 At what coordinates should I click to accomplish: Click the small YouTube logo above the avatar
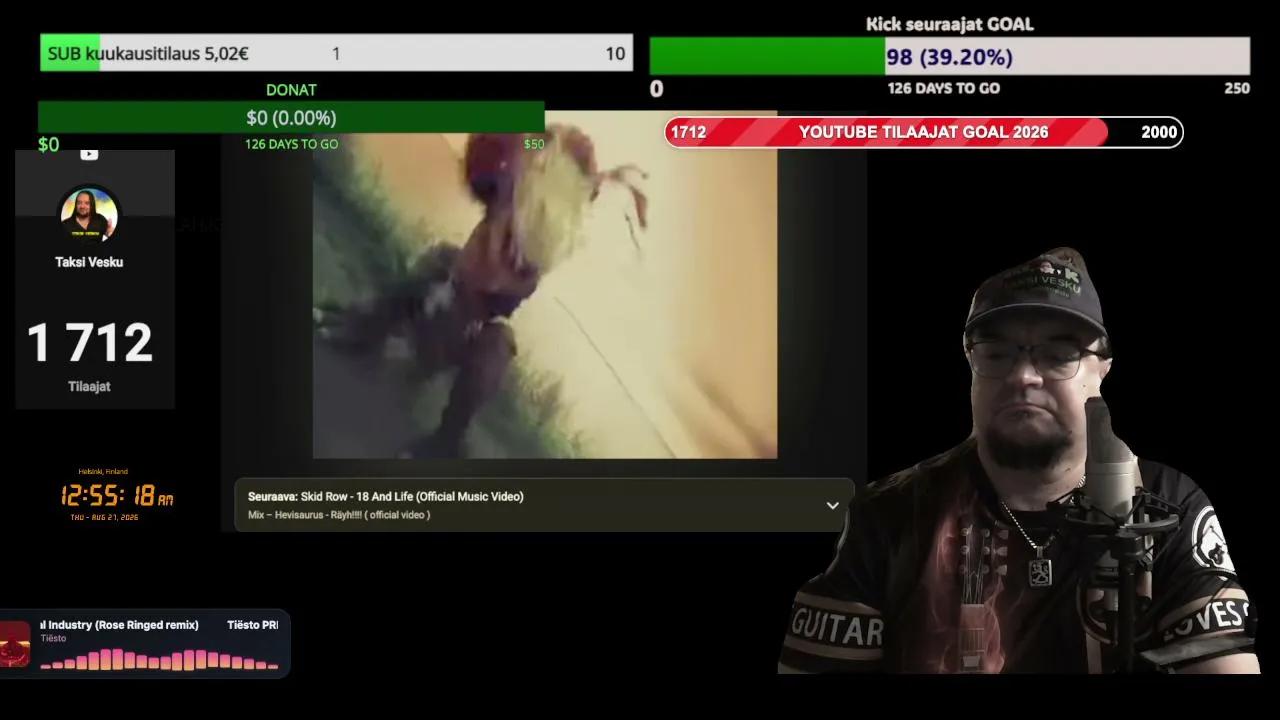click(89, 154)
